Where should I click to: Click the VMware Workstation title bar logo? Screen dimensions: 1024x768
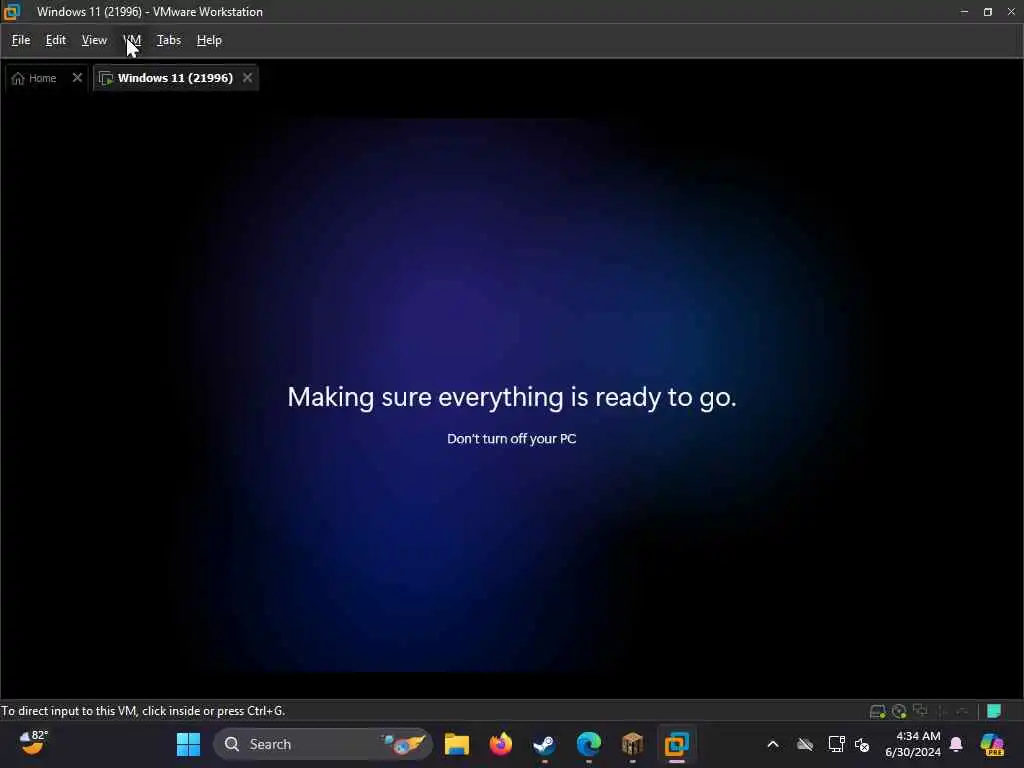pyautogui.click(x=12, y=12)
